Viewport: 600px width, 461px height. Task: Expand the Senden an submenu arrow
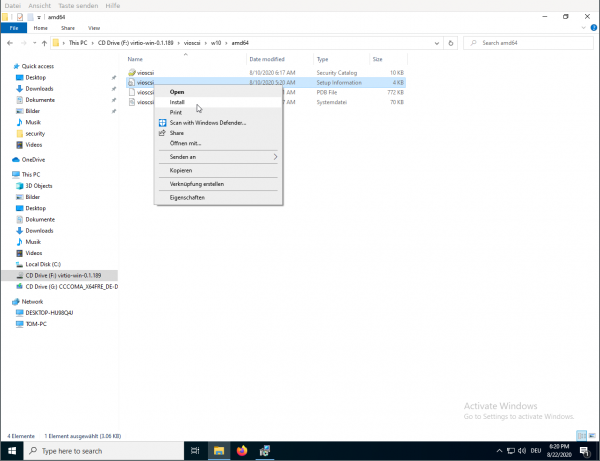pos(275,157)
